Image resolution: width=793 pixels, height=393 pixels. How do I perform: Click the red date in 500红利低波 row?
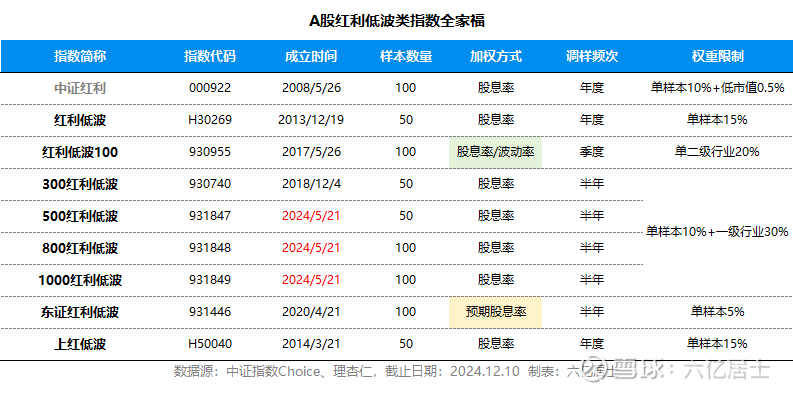(311, 216)
